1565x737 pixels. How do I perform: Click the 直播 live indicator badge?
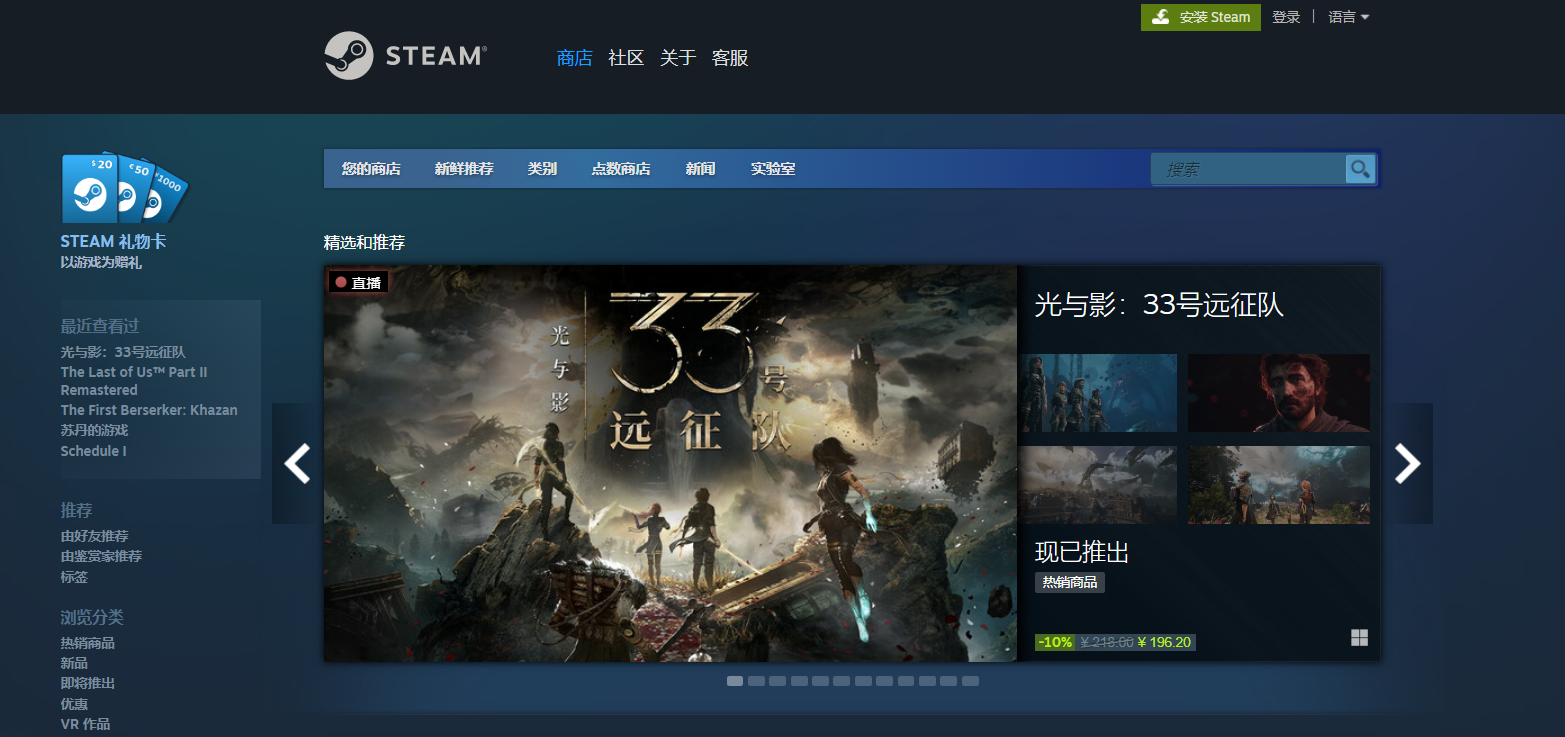(358, 283)
